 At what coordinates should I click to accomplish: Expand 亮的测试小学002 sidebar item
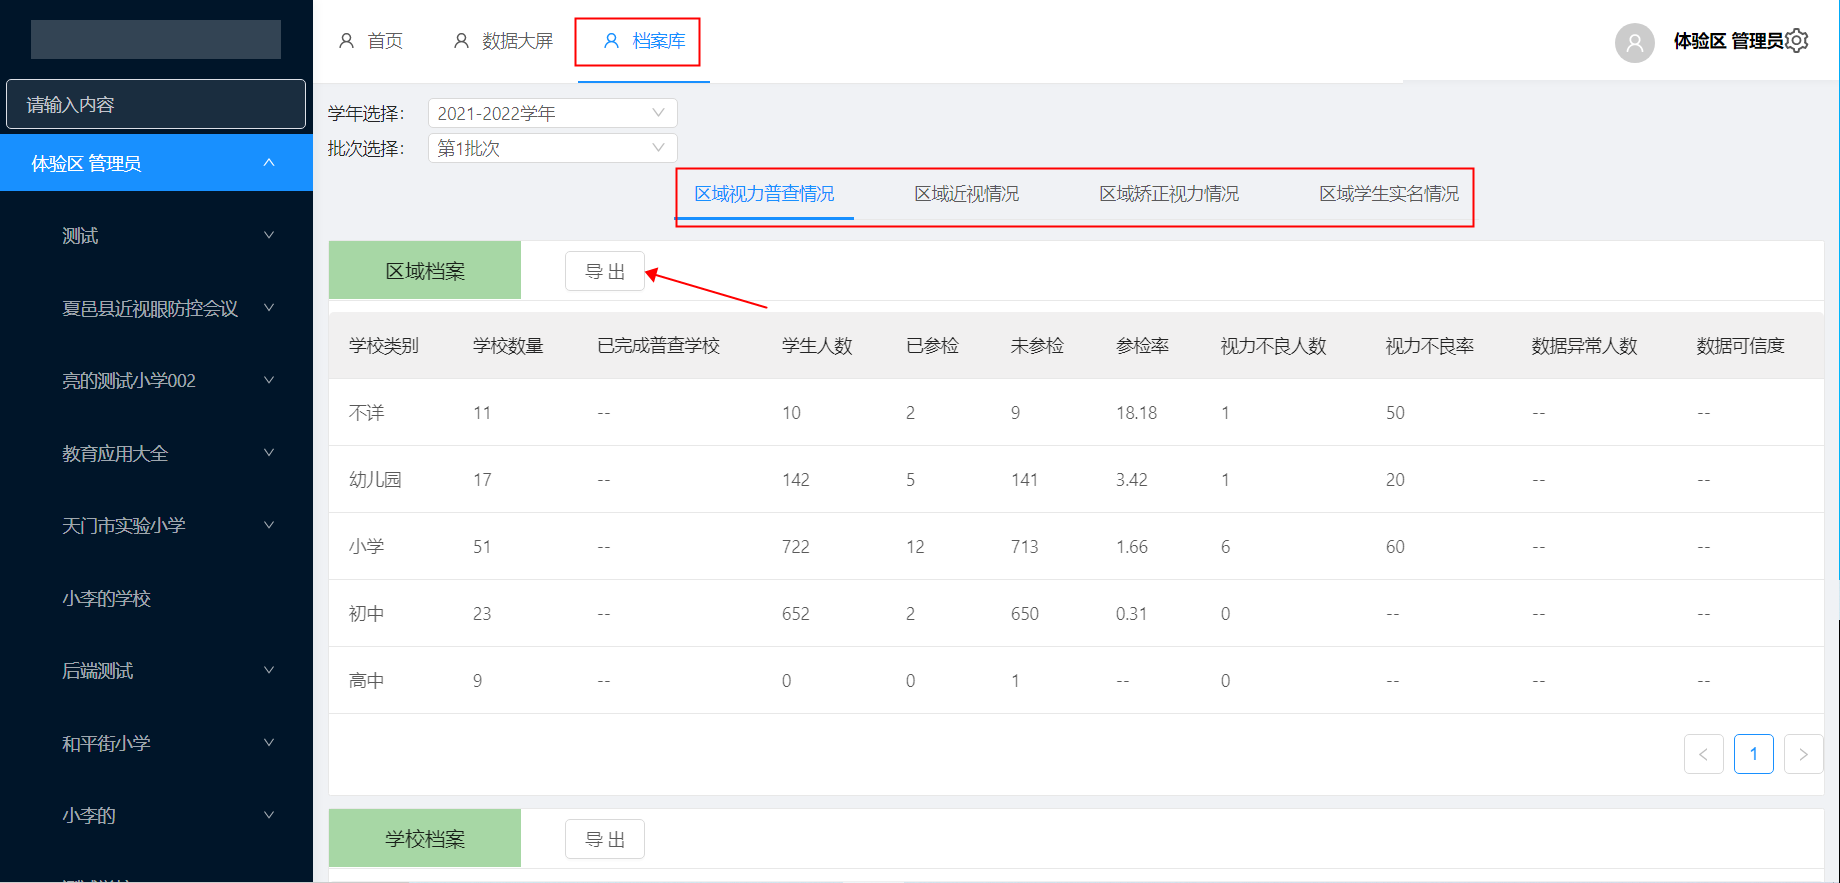[156, 381]
